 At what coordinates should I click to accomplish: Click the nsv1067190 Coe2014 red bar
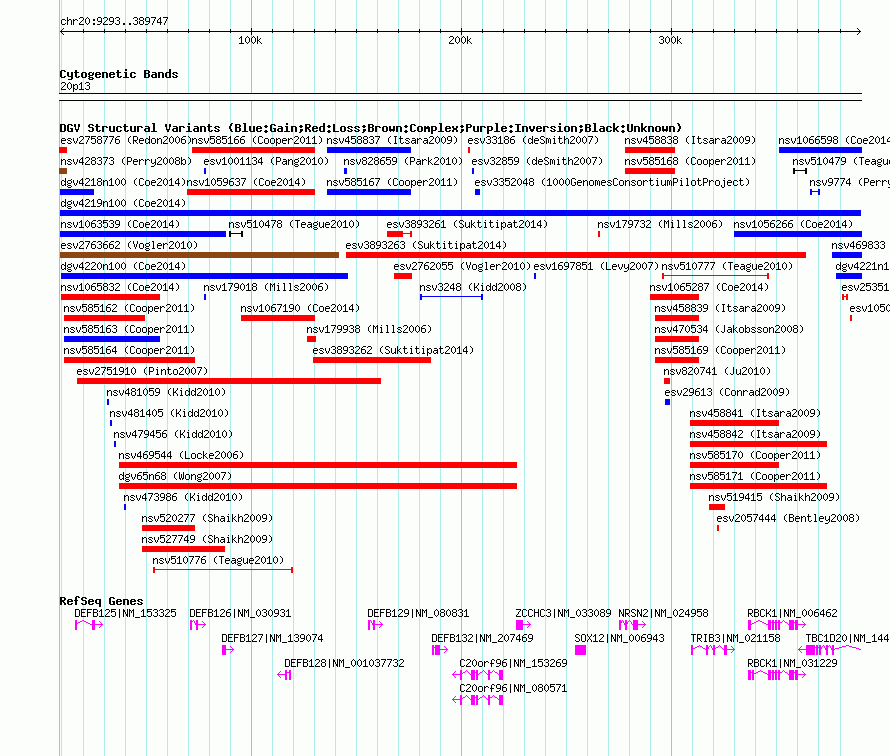tap(278, 318)
